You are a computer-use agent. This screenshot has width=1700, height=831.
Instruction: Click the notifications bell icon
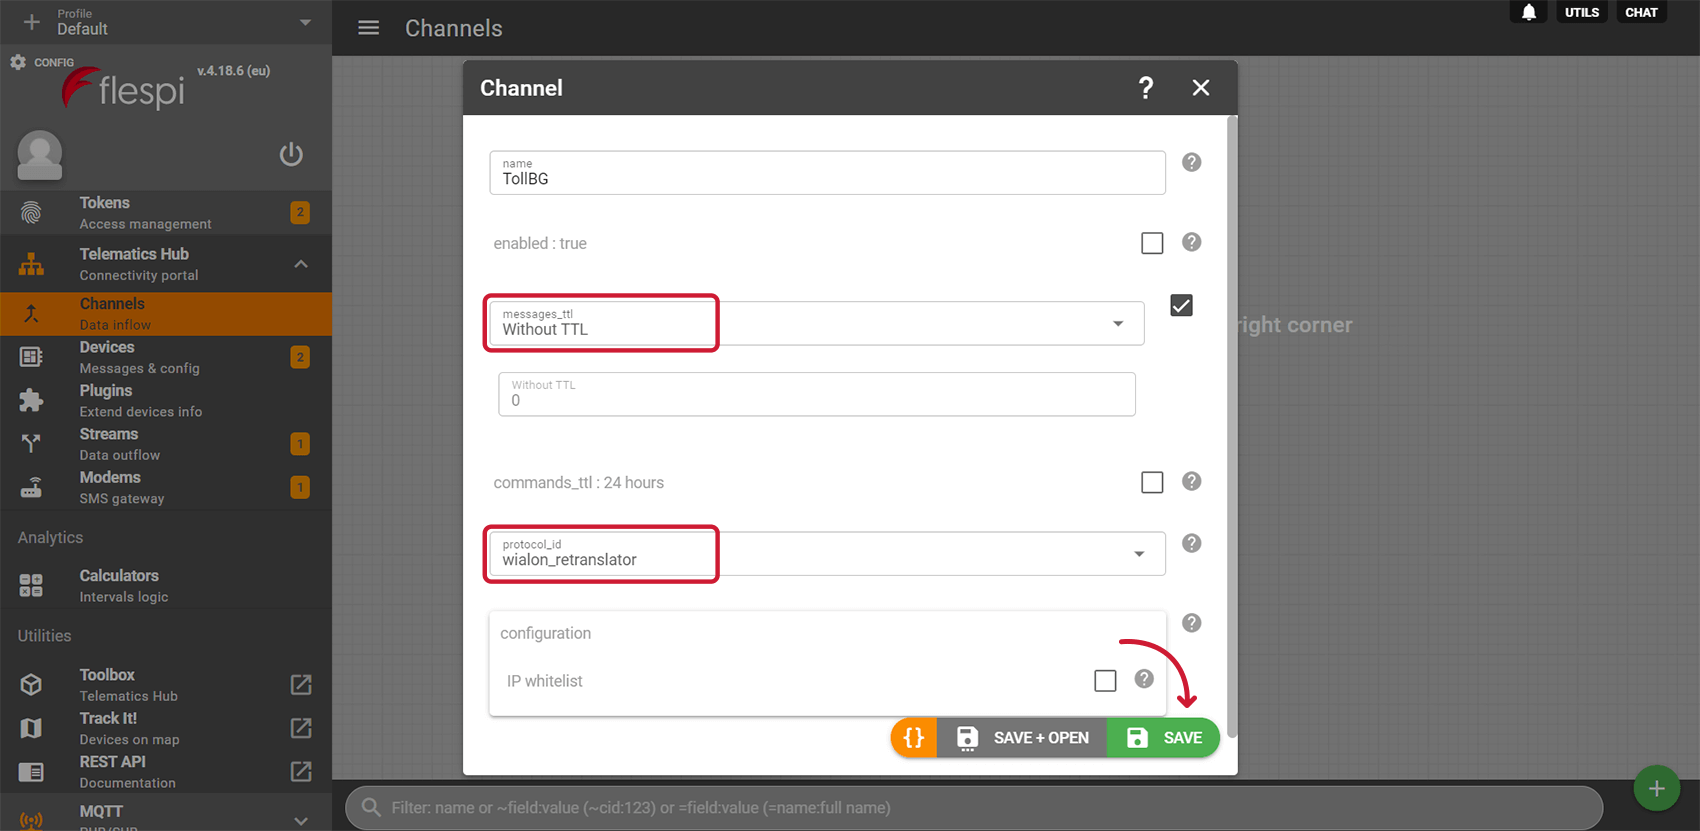click(1529, 12)
